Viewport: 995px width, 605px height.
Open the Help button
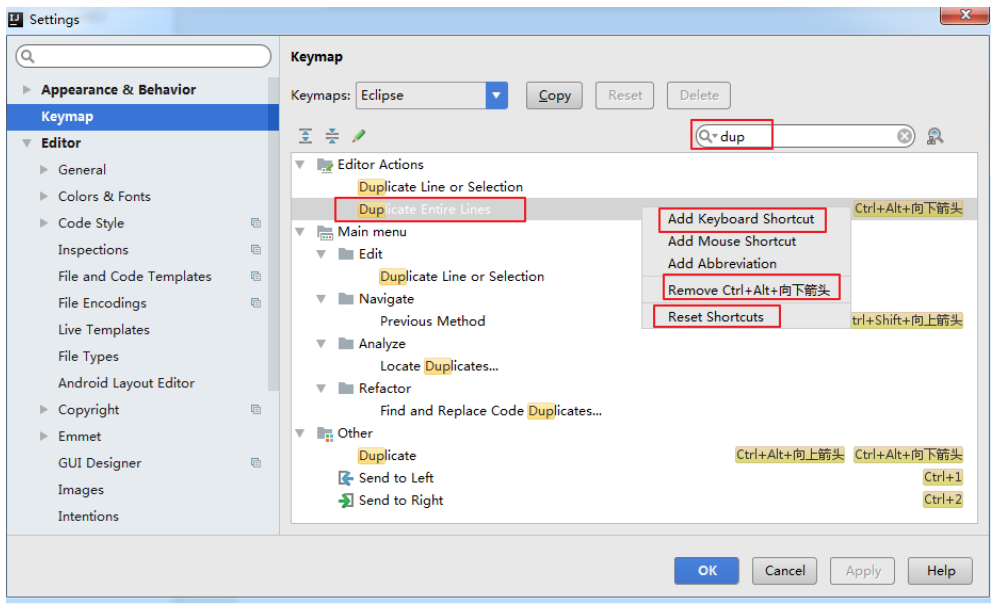tap(940, 571)
